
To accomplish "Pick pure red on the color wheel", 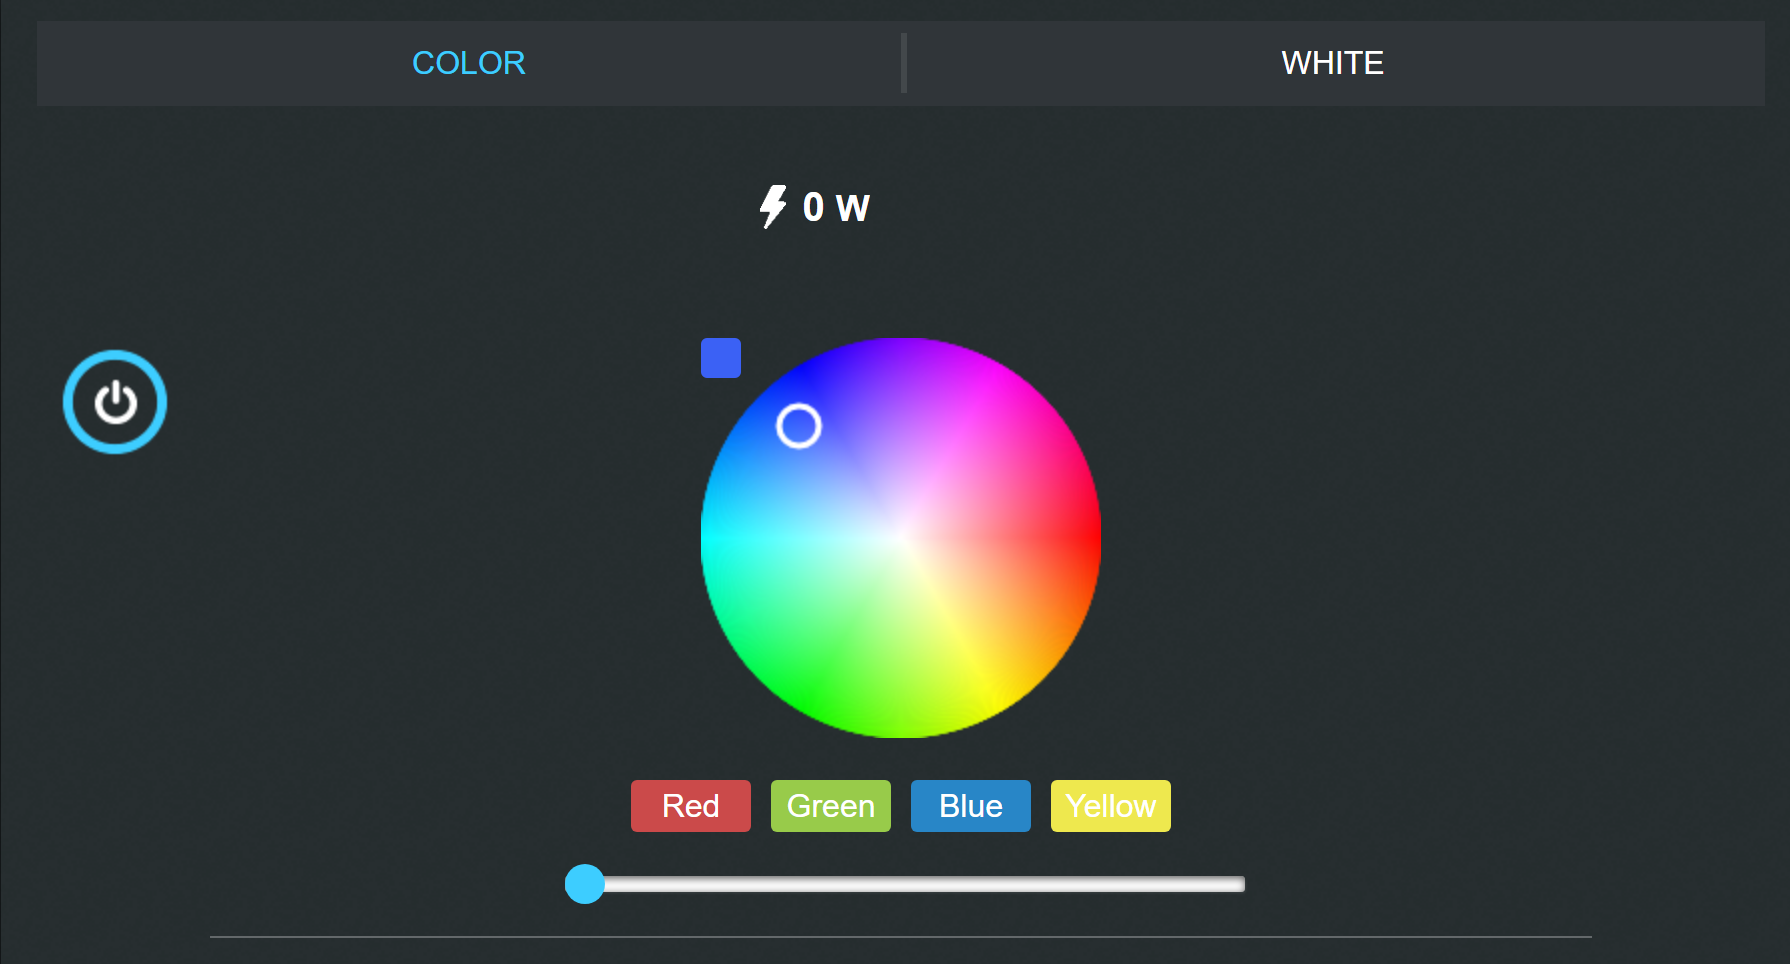I will 1090,538.
